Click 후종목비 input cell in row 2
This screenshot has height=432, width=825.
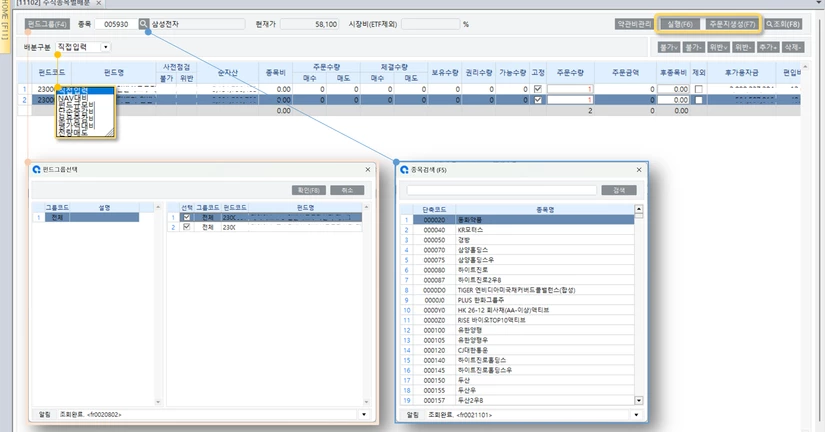673,100
